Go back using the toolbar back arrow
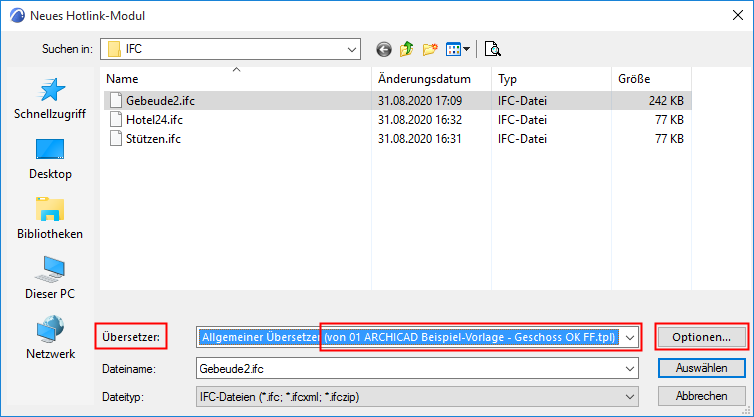 pyautogui.click(x=384, y=49)
